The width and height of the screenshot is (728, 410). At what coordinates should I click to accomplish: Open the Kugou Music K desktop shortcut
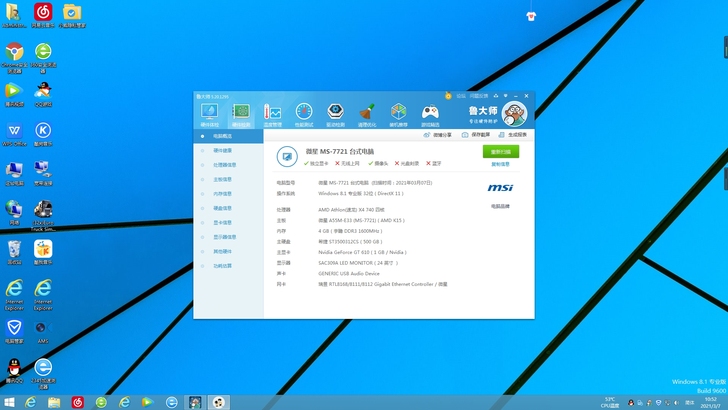(x=43, y=134)
